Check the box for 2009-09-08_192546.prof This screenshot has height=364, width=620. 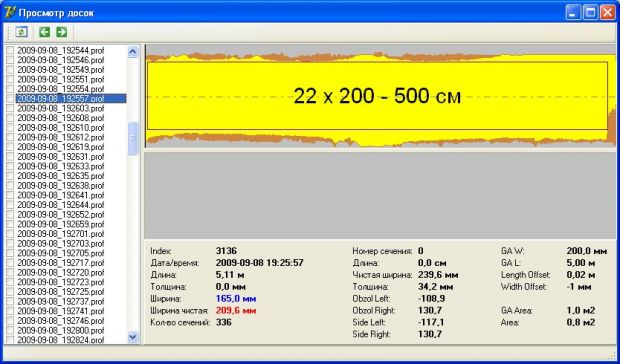coord(10,60)
